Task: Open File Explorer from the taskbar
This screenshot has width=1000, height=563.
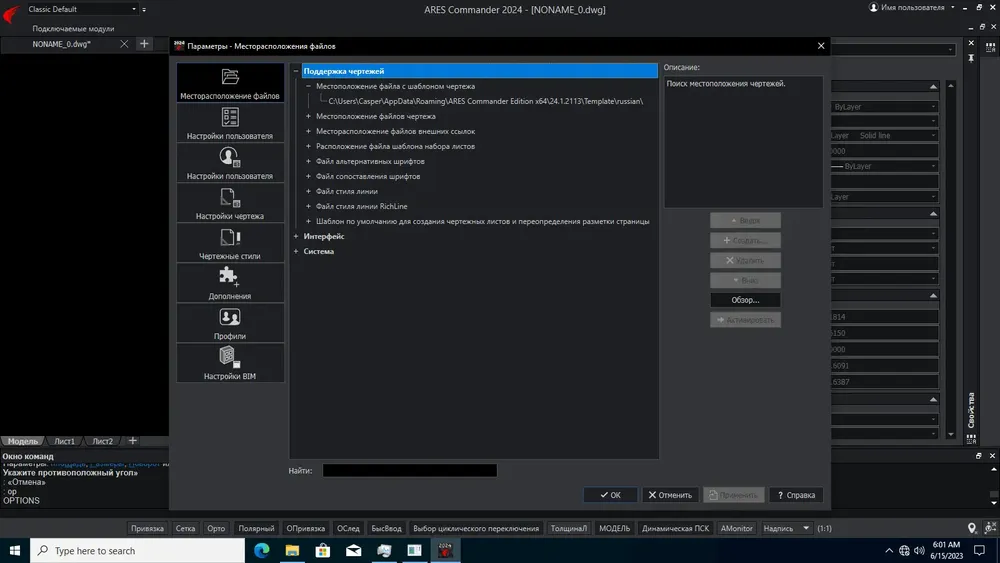Action: point(292,550)
